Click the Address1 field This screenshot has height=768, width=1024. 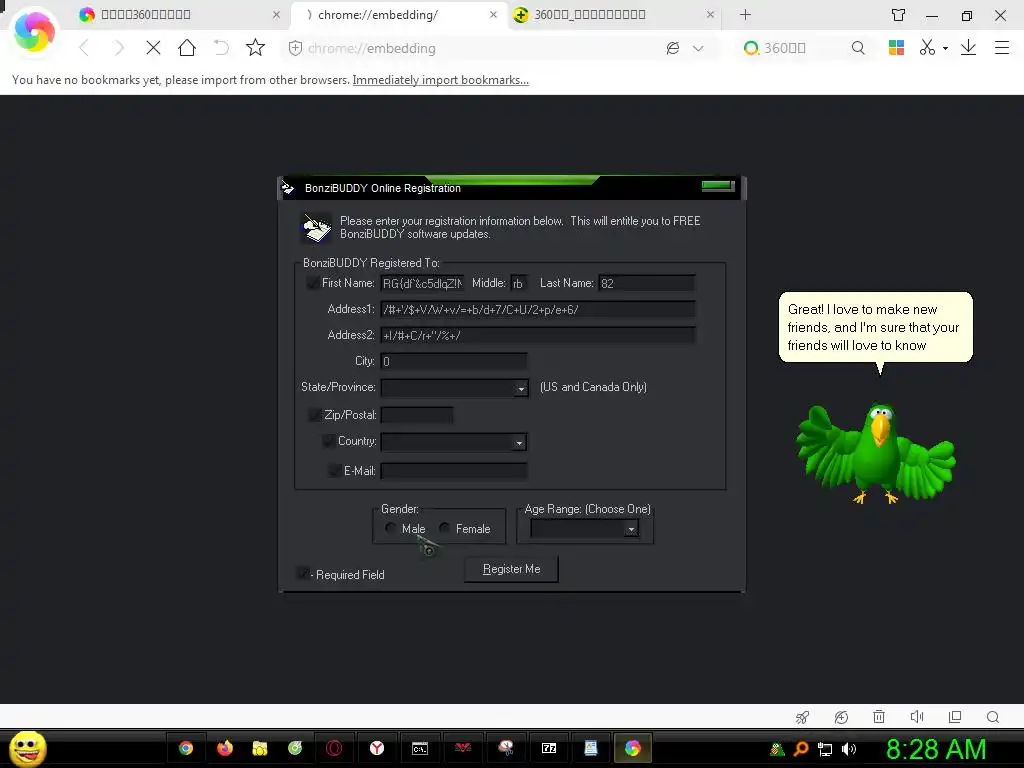(x=537, y=310)
